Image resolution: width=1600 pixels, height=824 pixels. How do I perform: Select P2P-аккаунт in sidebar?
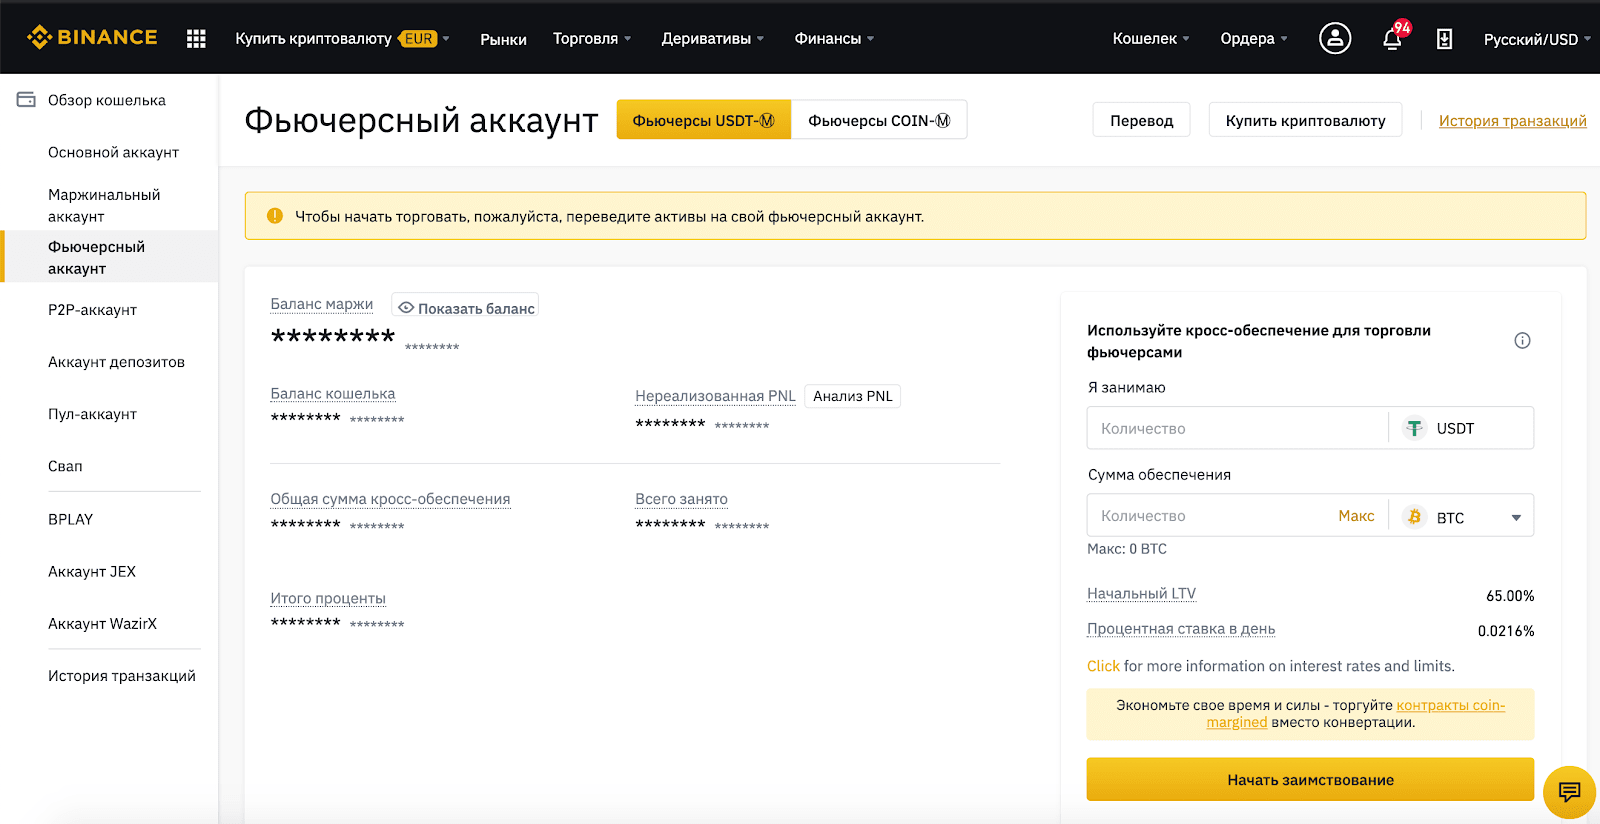click(x=92, y=310)
